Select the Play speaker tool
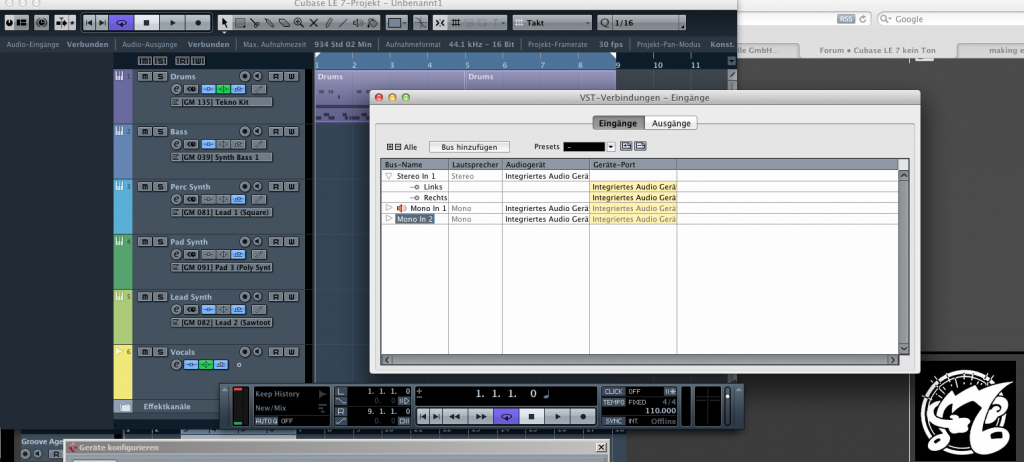The height and width of the screenshot is (462, 1024). (x=358, y=23)
